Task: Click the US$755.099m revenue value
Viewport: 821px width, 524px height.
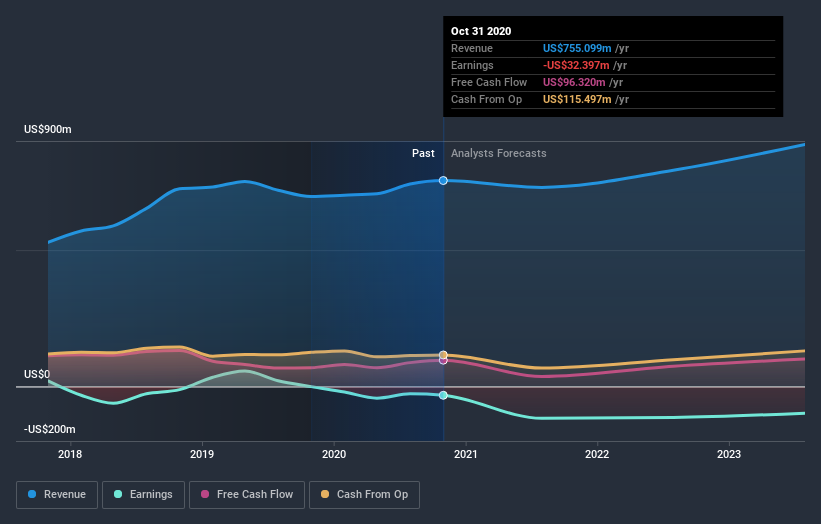Action: [x=577, y=48]
